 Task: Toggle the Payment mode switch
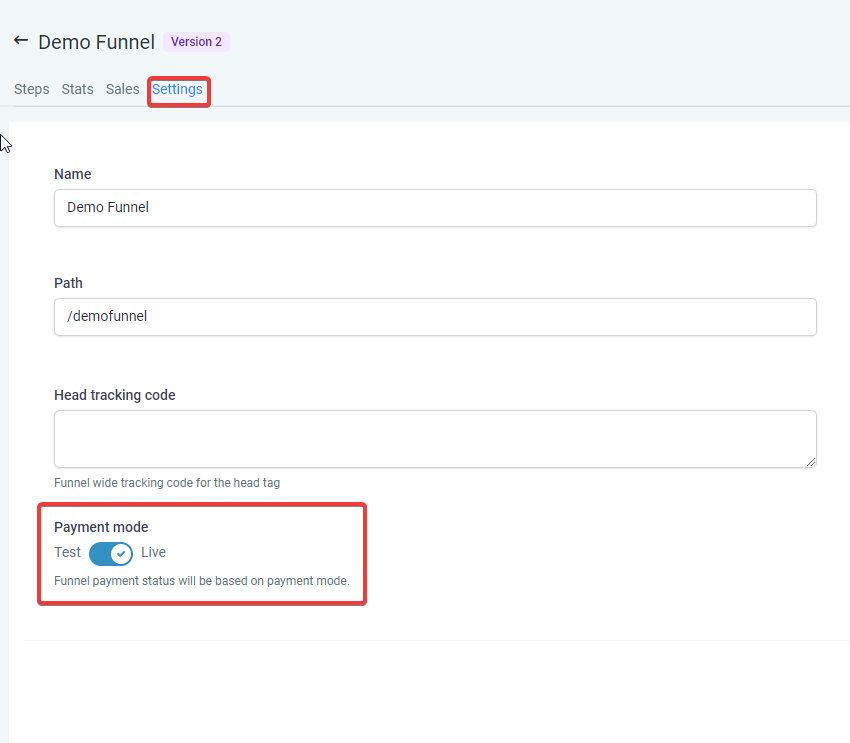point(110,553)
